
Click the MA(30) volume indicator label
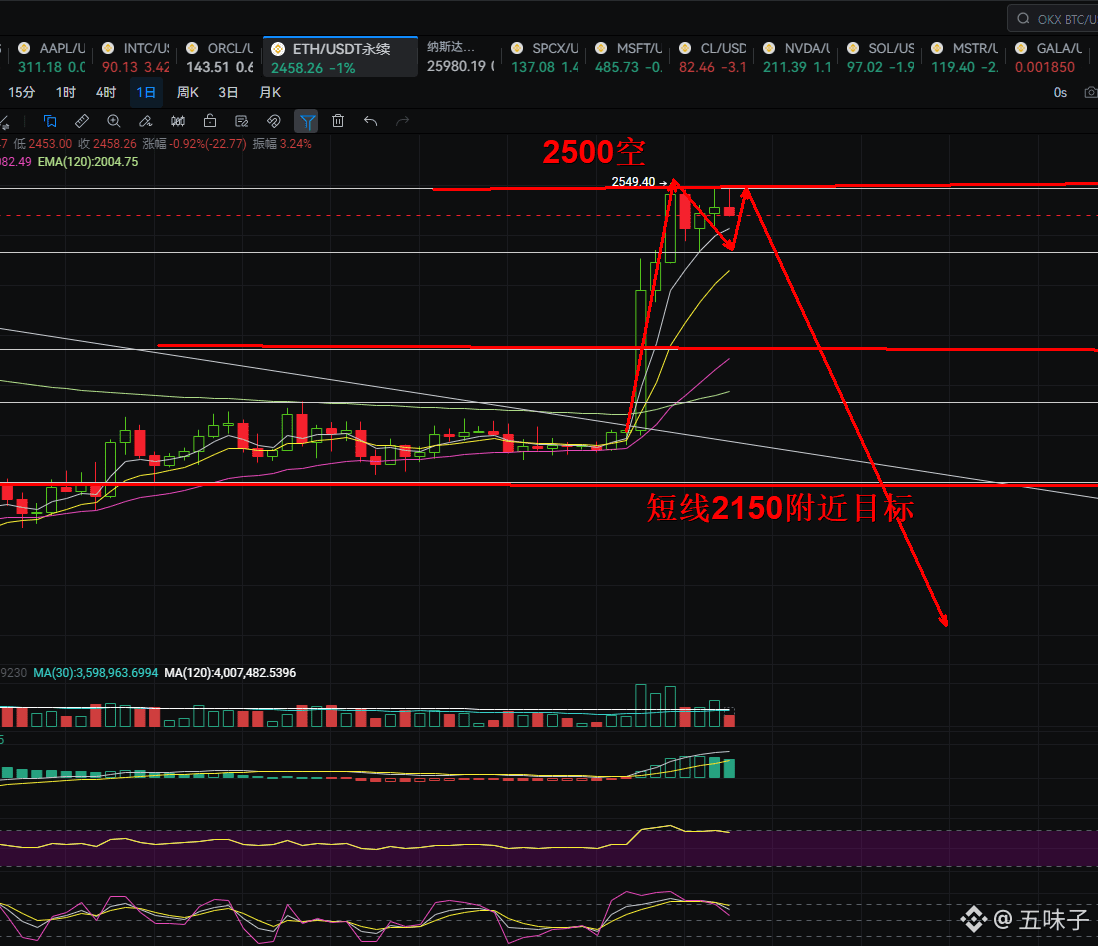pos(95,673)
